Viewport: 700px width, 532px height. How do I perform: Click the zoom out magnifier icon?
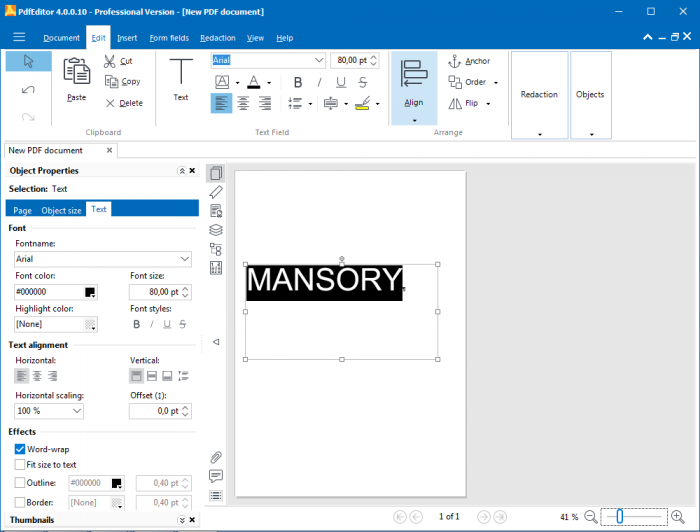[x=590, y=517]
